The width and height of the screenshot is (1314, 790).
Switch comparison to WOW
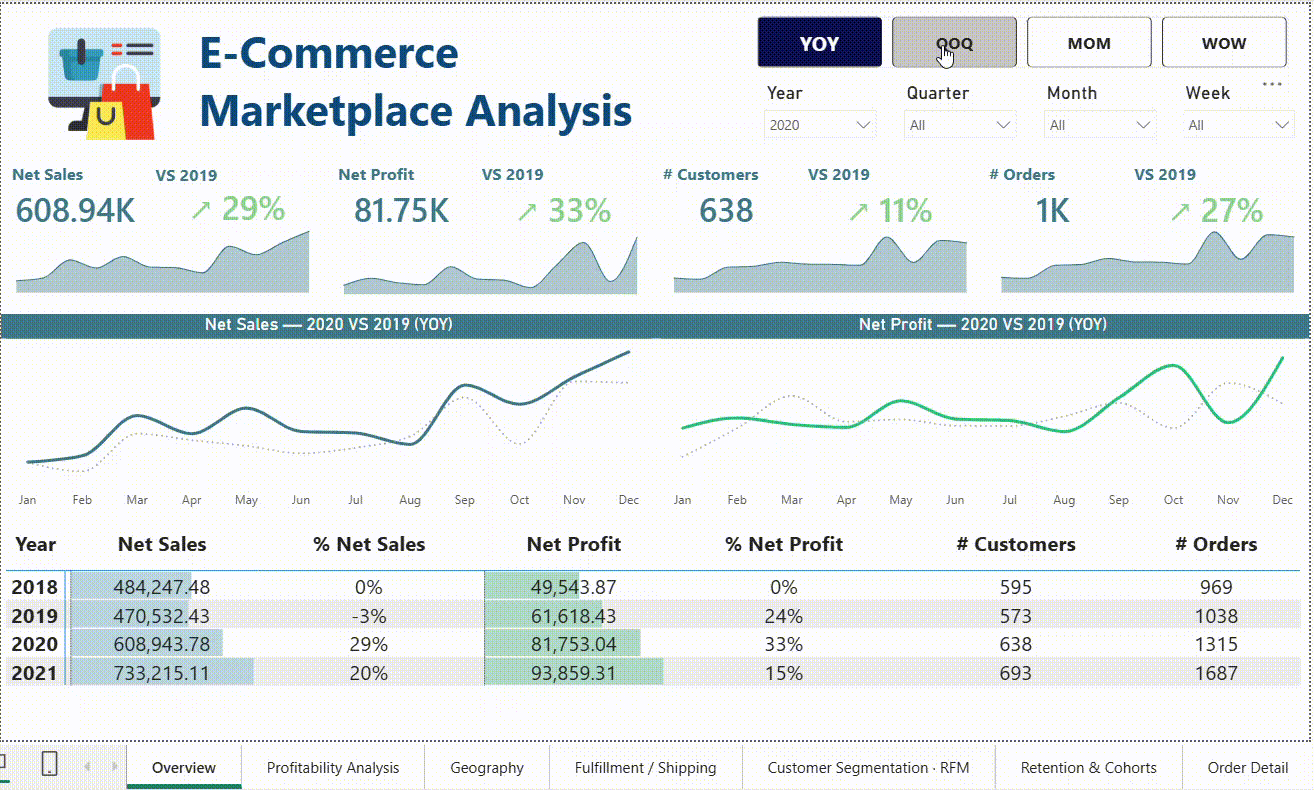click(x=1224, y=43)
